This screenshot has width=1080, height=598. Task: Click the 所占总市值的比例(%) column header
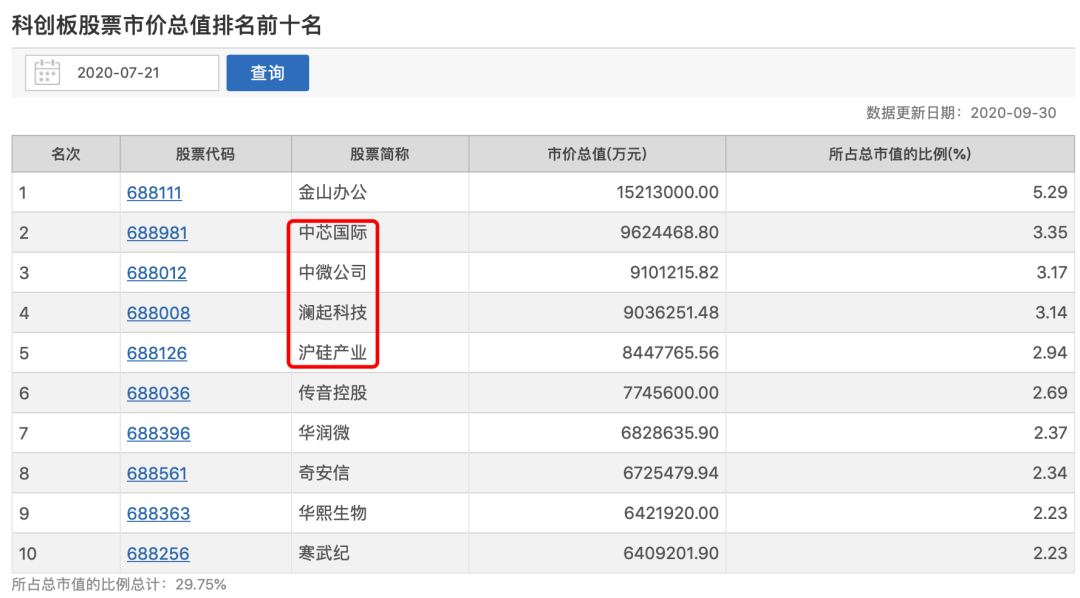pyautogui.click(x=900, y=154)
